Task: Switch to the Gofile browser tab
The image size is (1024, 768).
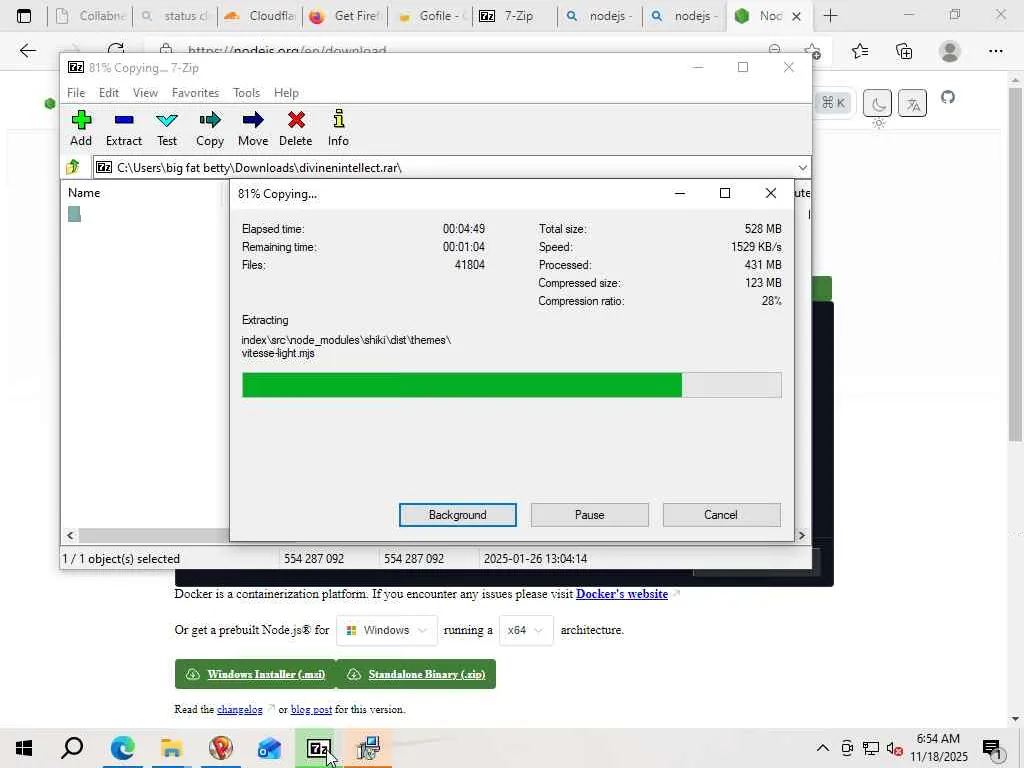Action: pos(430,16)
